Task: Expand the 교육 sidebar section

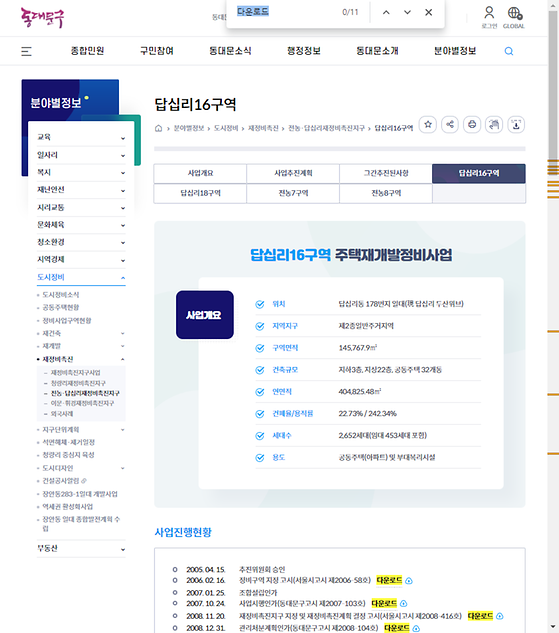Action: [81, 137]
